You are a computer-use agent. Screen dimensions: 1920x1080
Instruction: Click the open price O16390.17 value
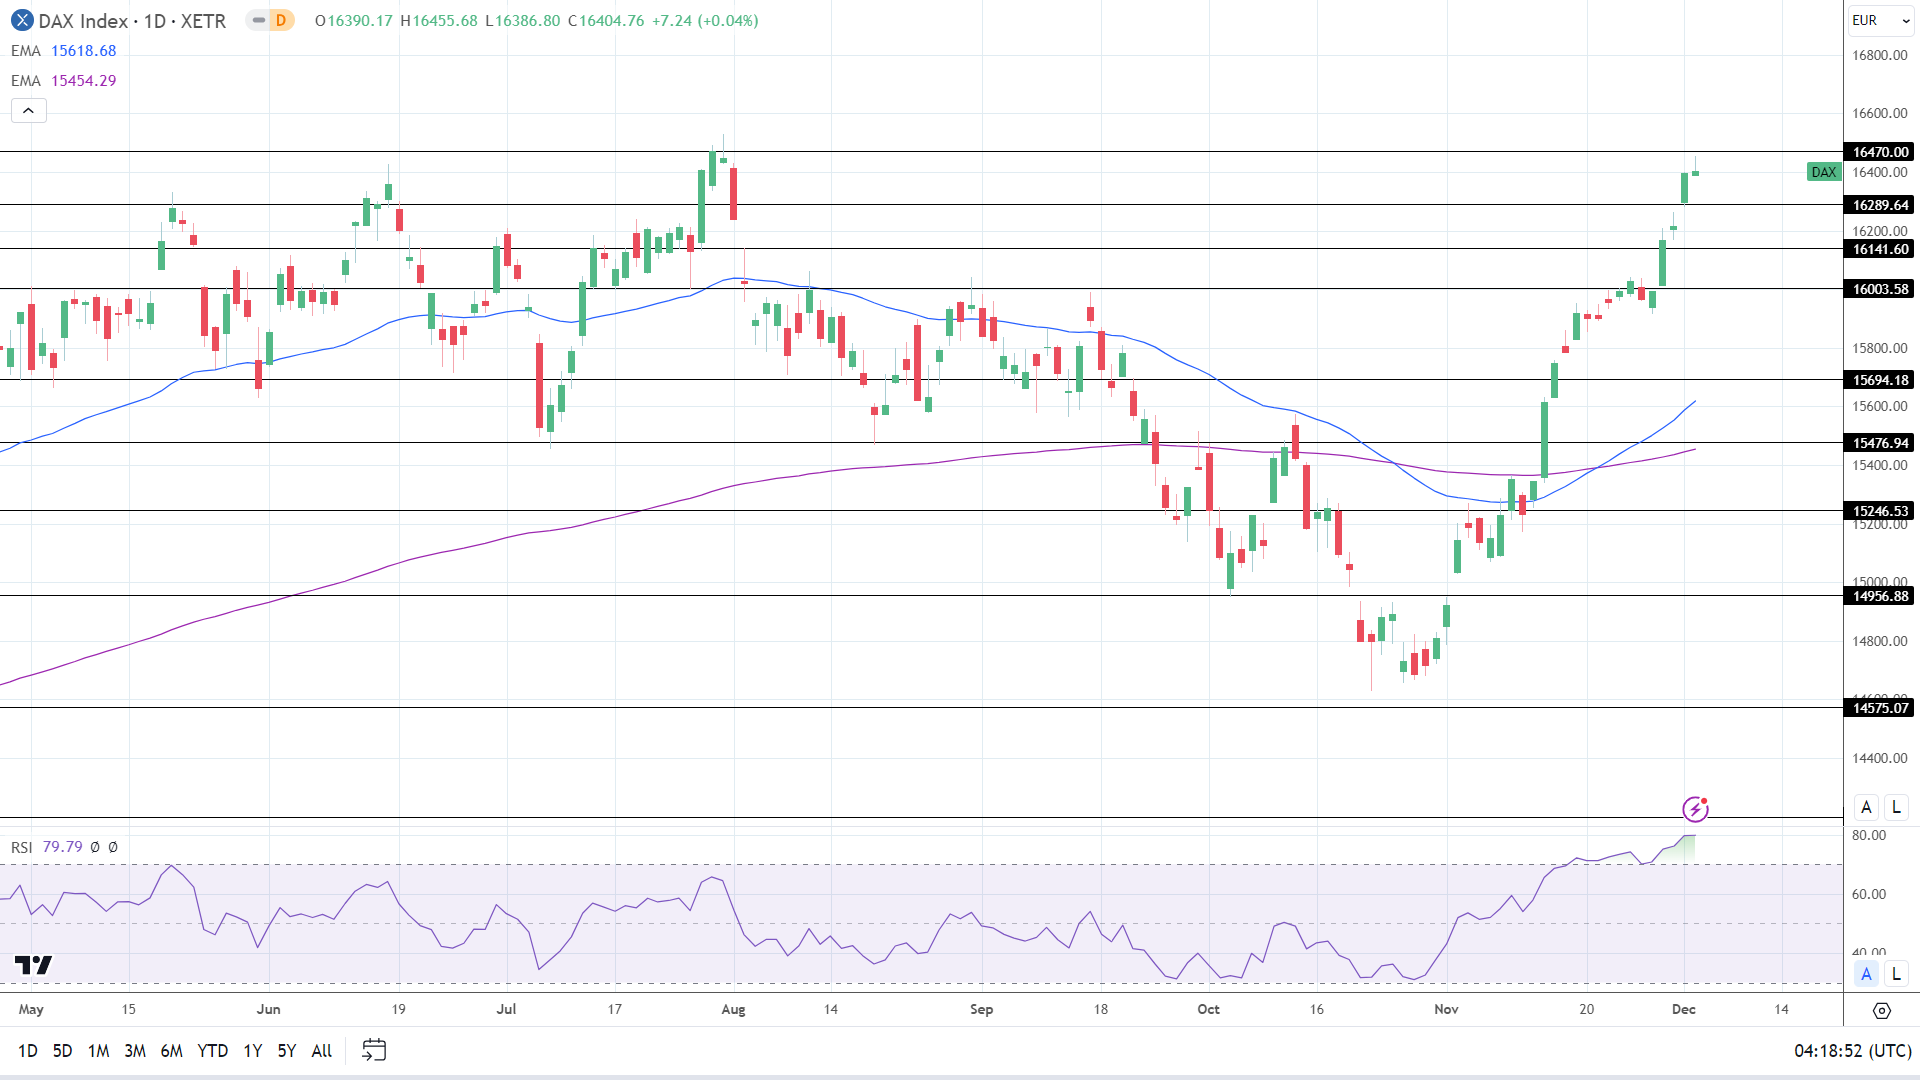[353, 20]
